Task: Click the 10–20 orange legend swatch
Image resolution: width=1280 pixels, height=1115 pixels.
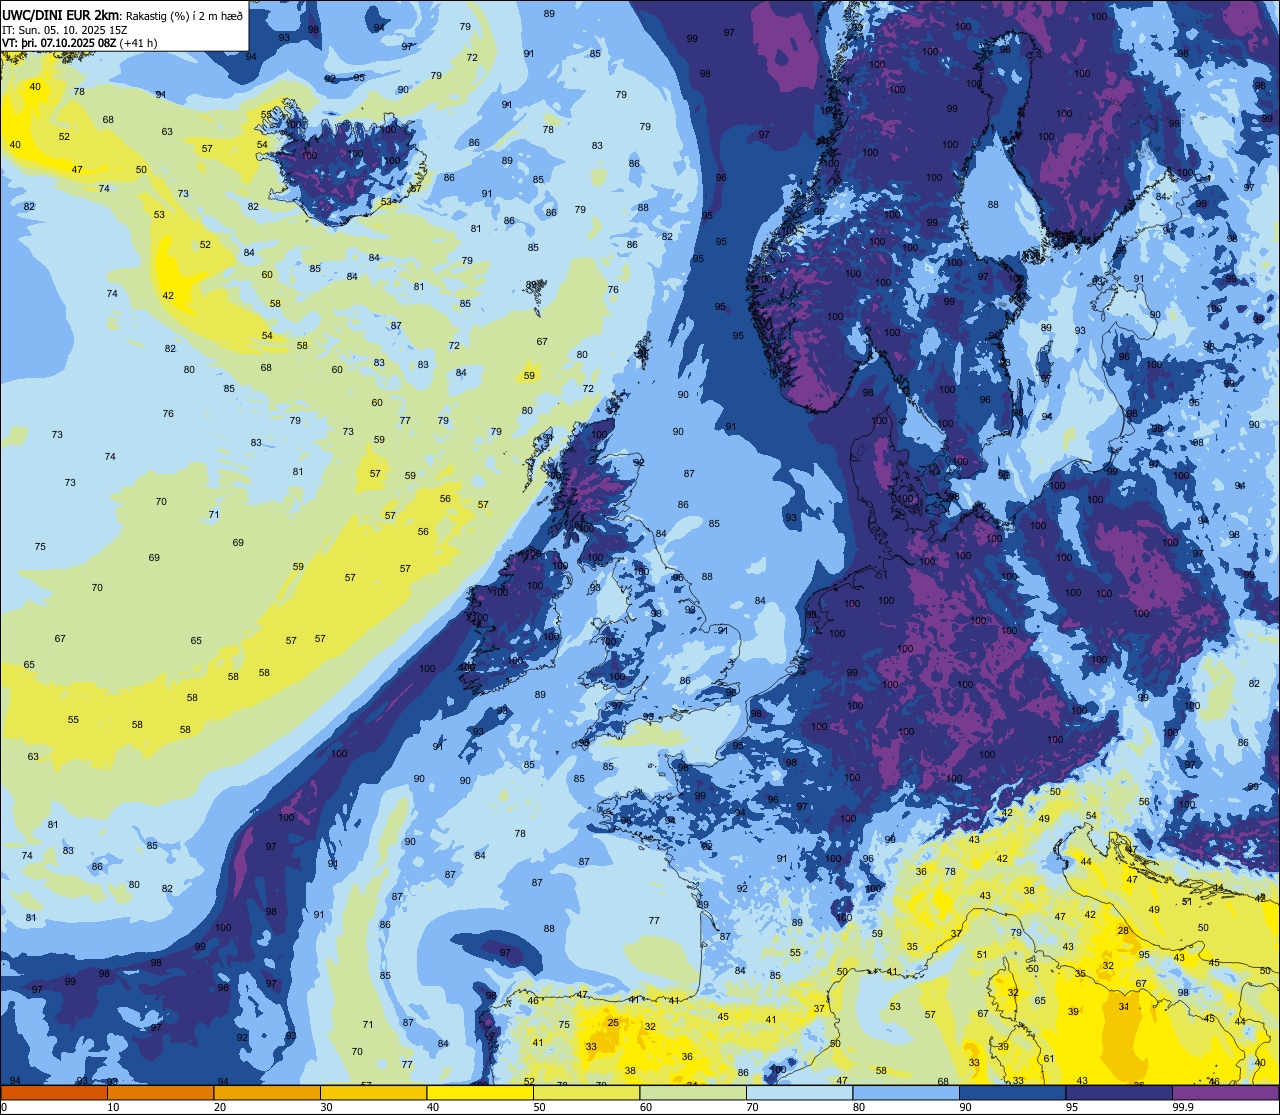Action: [160, 1093]
